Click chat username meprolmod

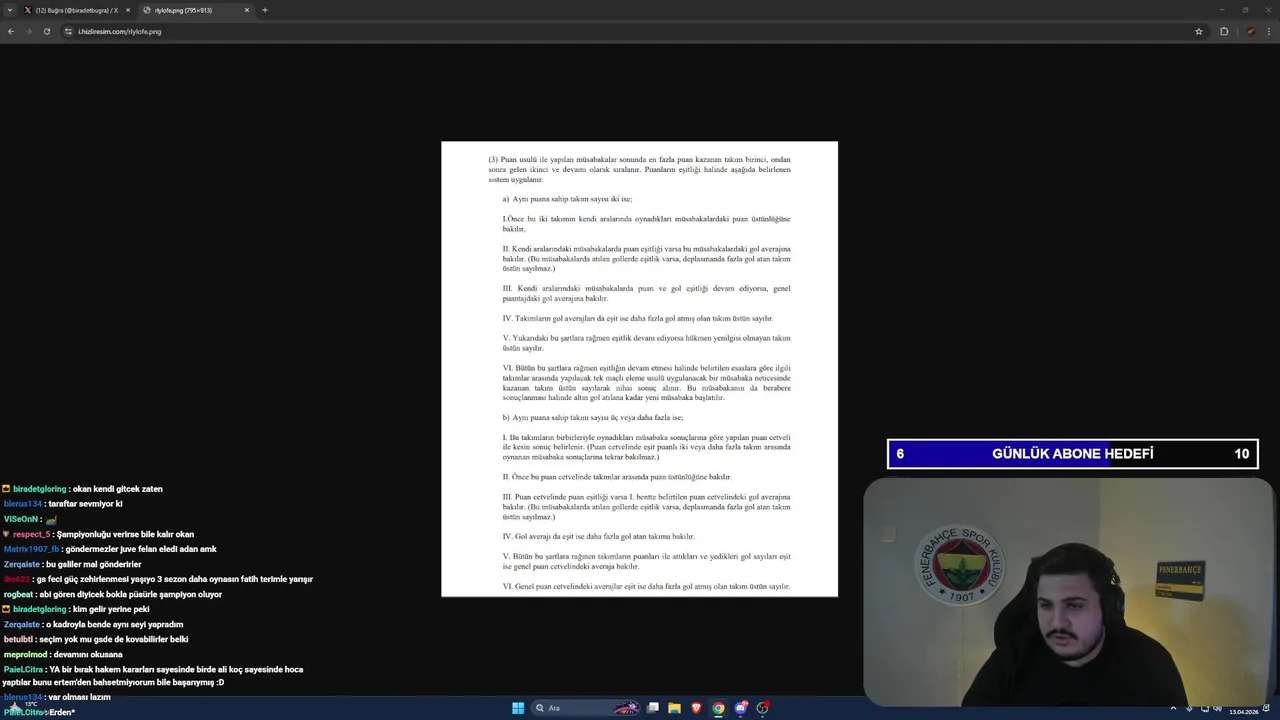click(x=24, y=654)
